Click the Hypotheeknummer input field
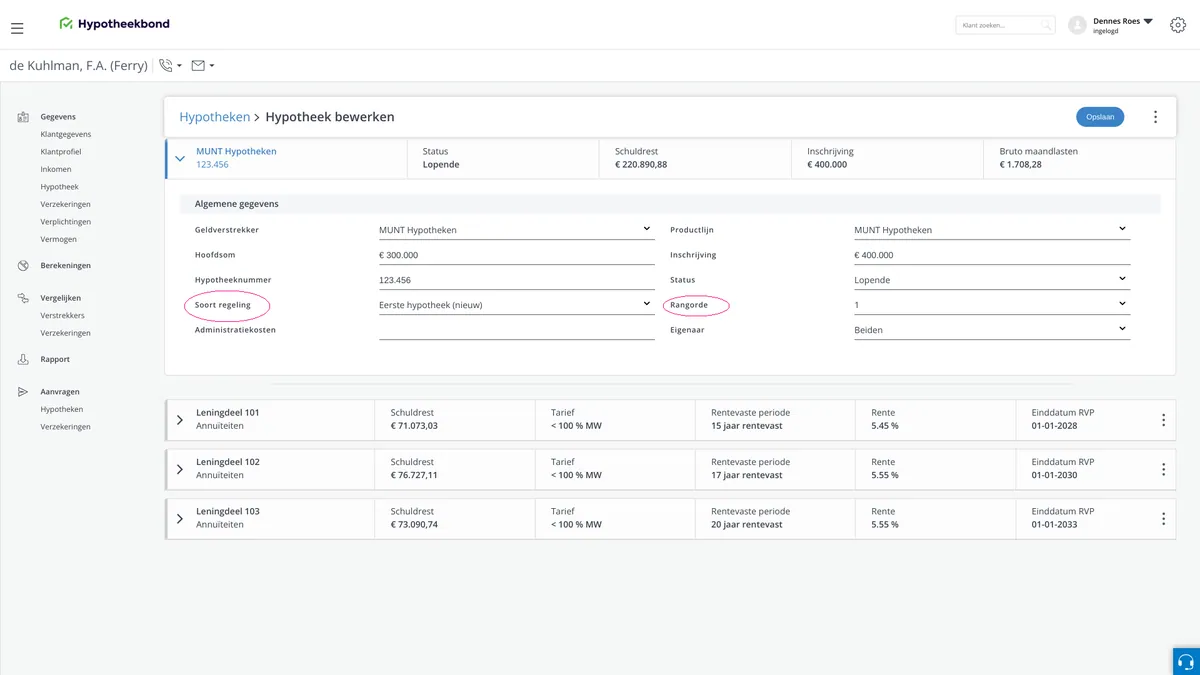1200x675 pixels. pyautogui.click(x=516, y=280)
